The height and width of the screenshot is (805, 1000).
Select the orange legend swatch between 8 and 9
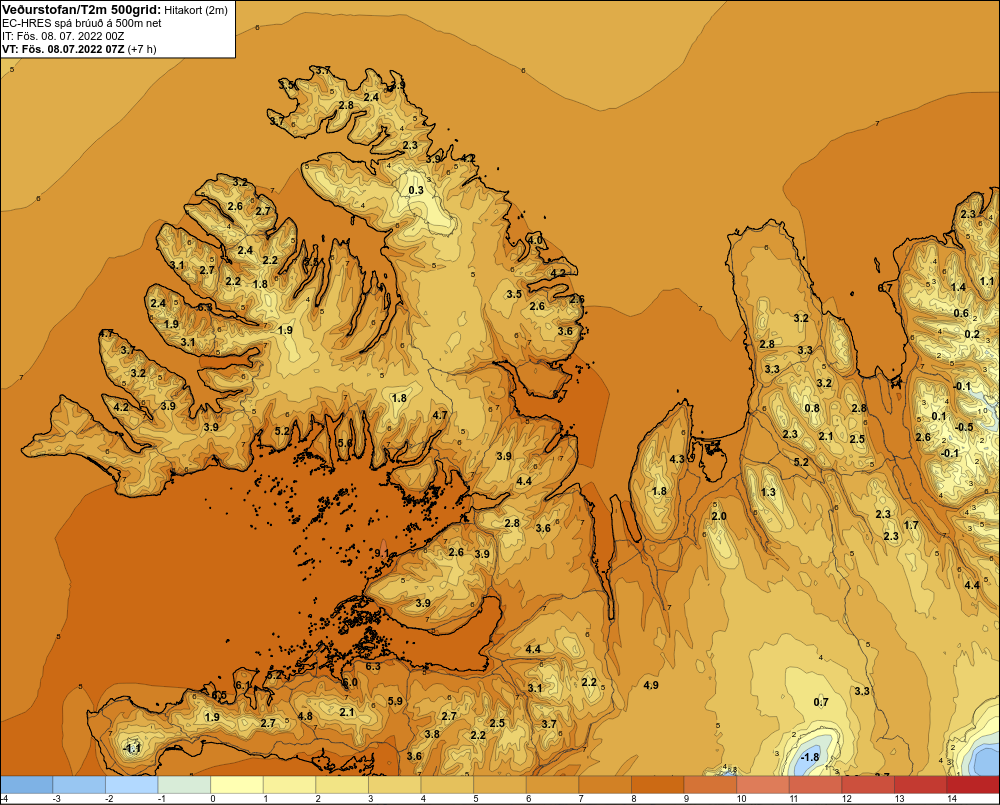[658, 785]
